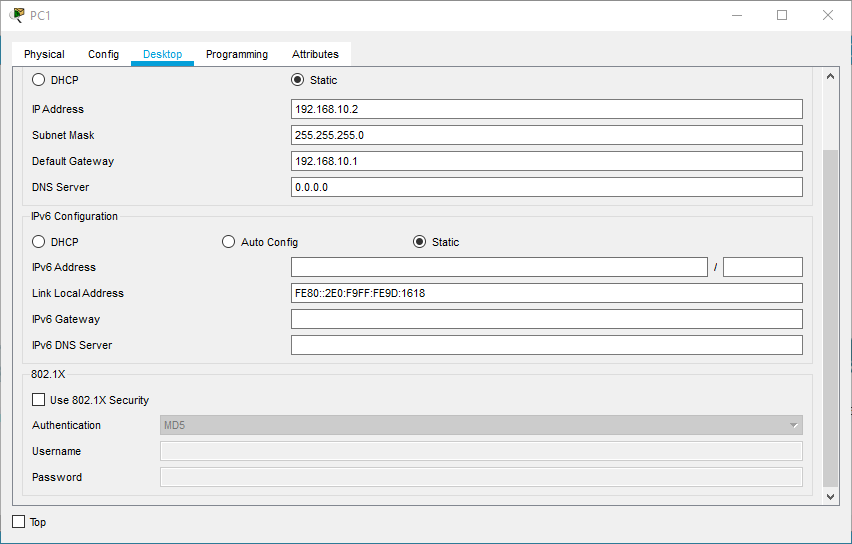The height and width of the screenshot is (544, 852).
Task: Choose Auto Config under IPv6 Configuration
Action: [x=229, y=242]
